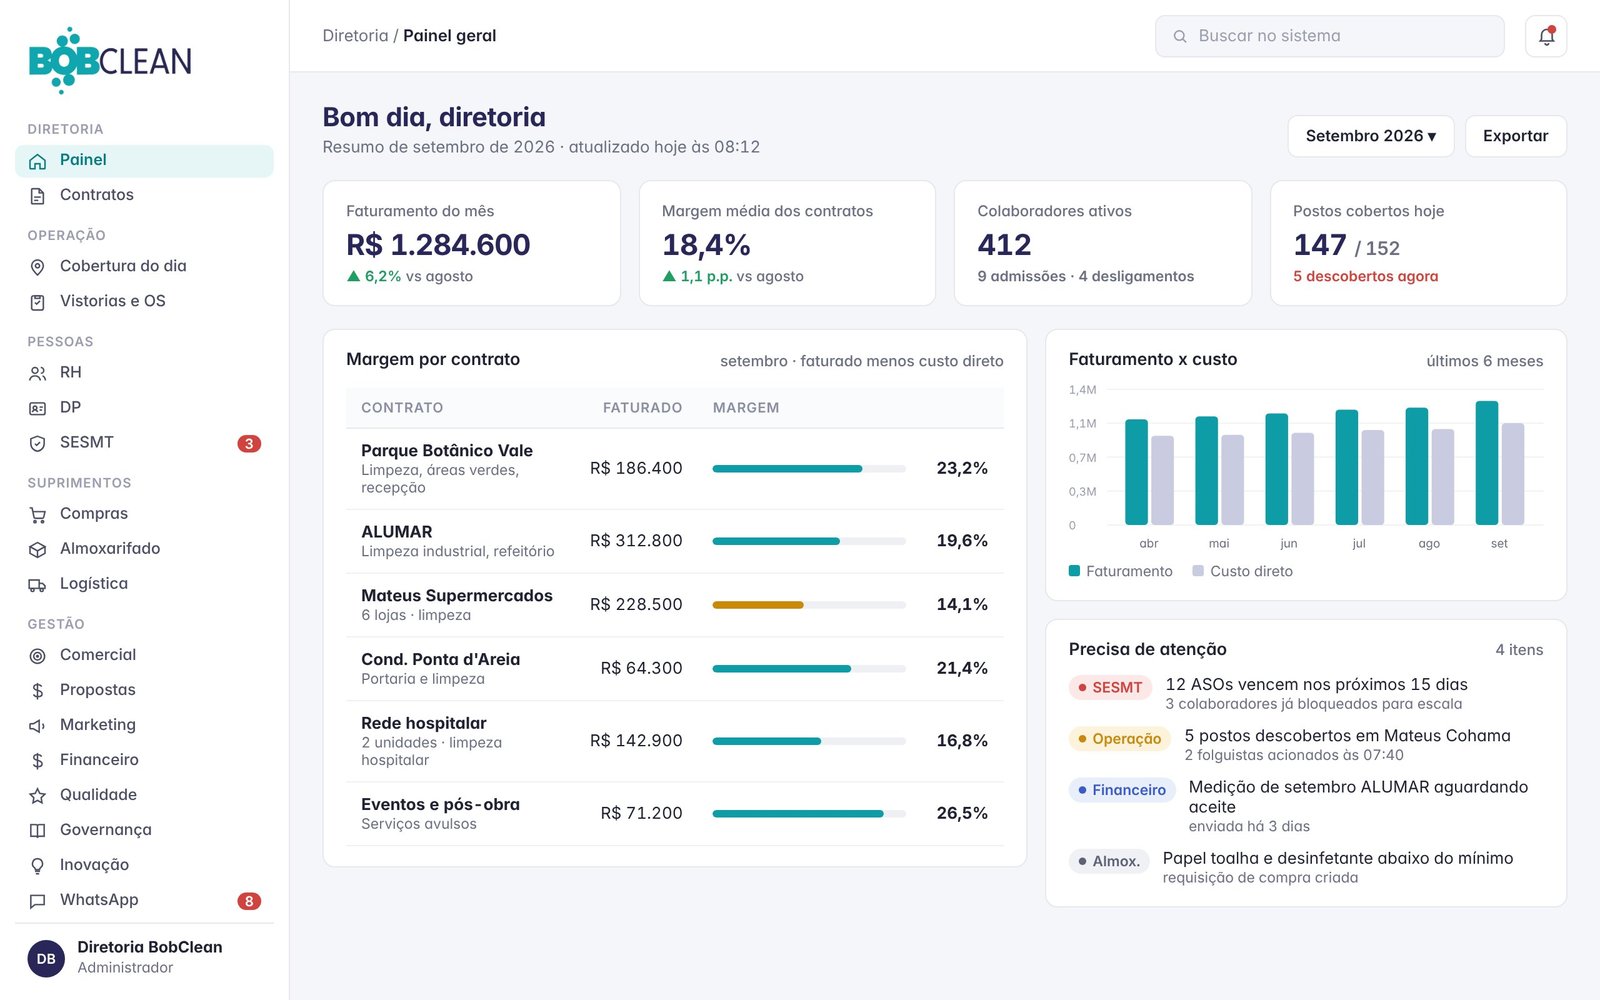Click the R$ 71.200 faturado value
The width and height of the screenshot is (1600, 1000).
641,813
